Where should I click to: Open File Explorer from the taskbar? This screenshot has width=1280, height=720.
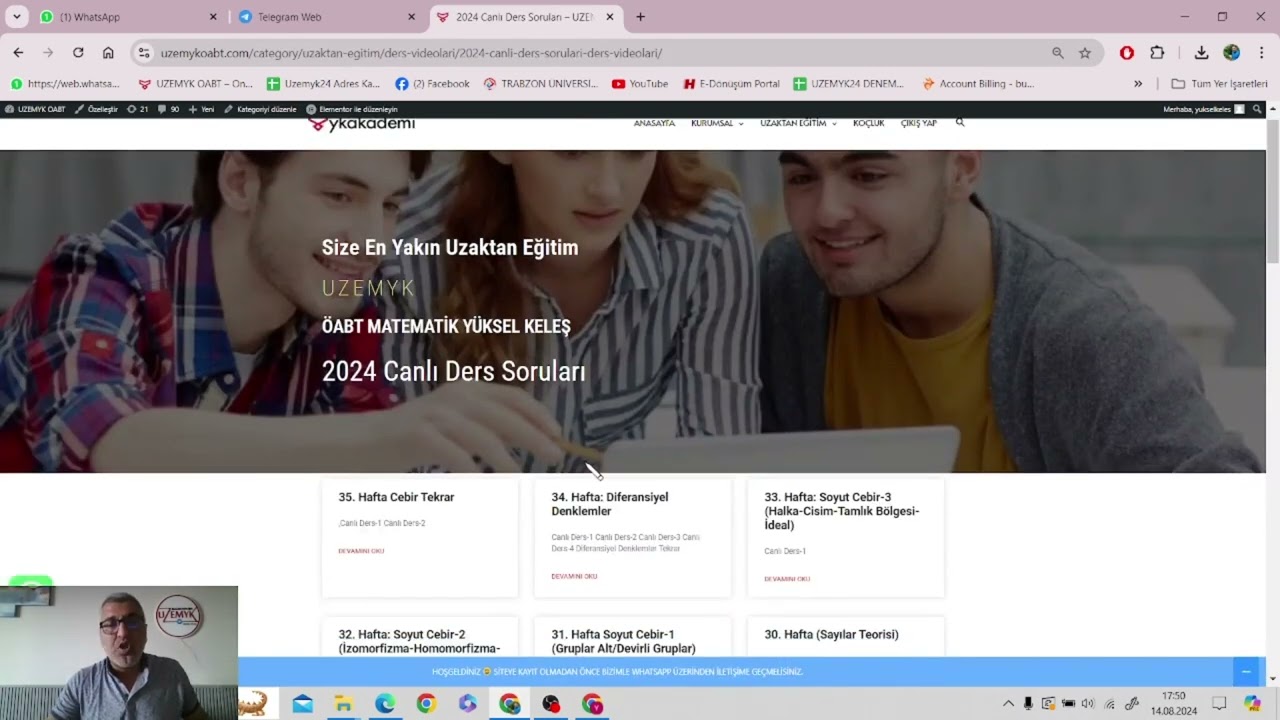[343, 704]
